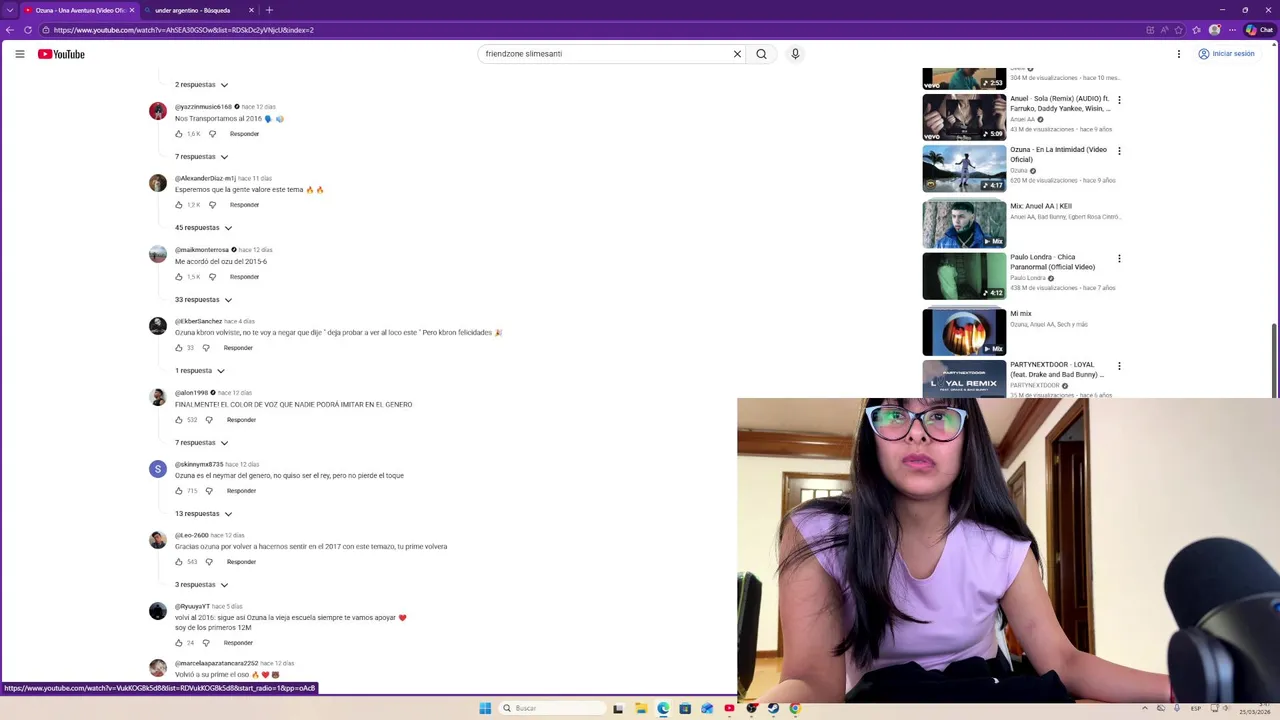This screenshot has height=720, width=1280.
Task: Dislike the comment by @EkberSanchez
Action: pyautogui.click(x=206, y=348)
